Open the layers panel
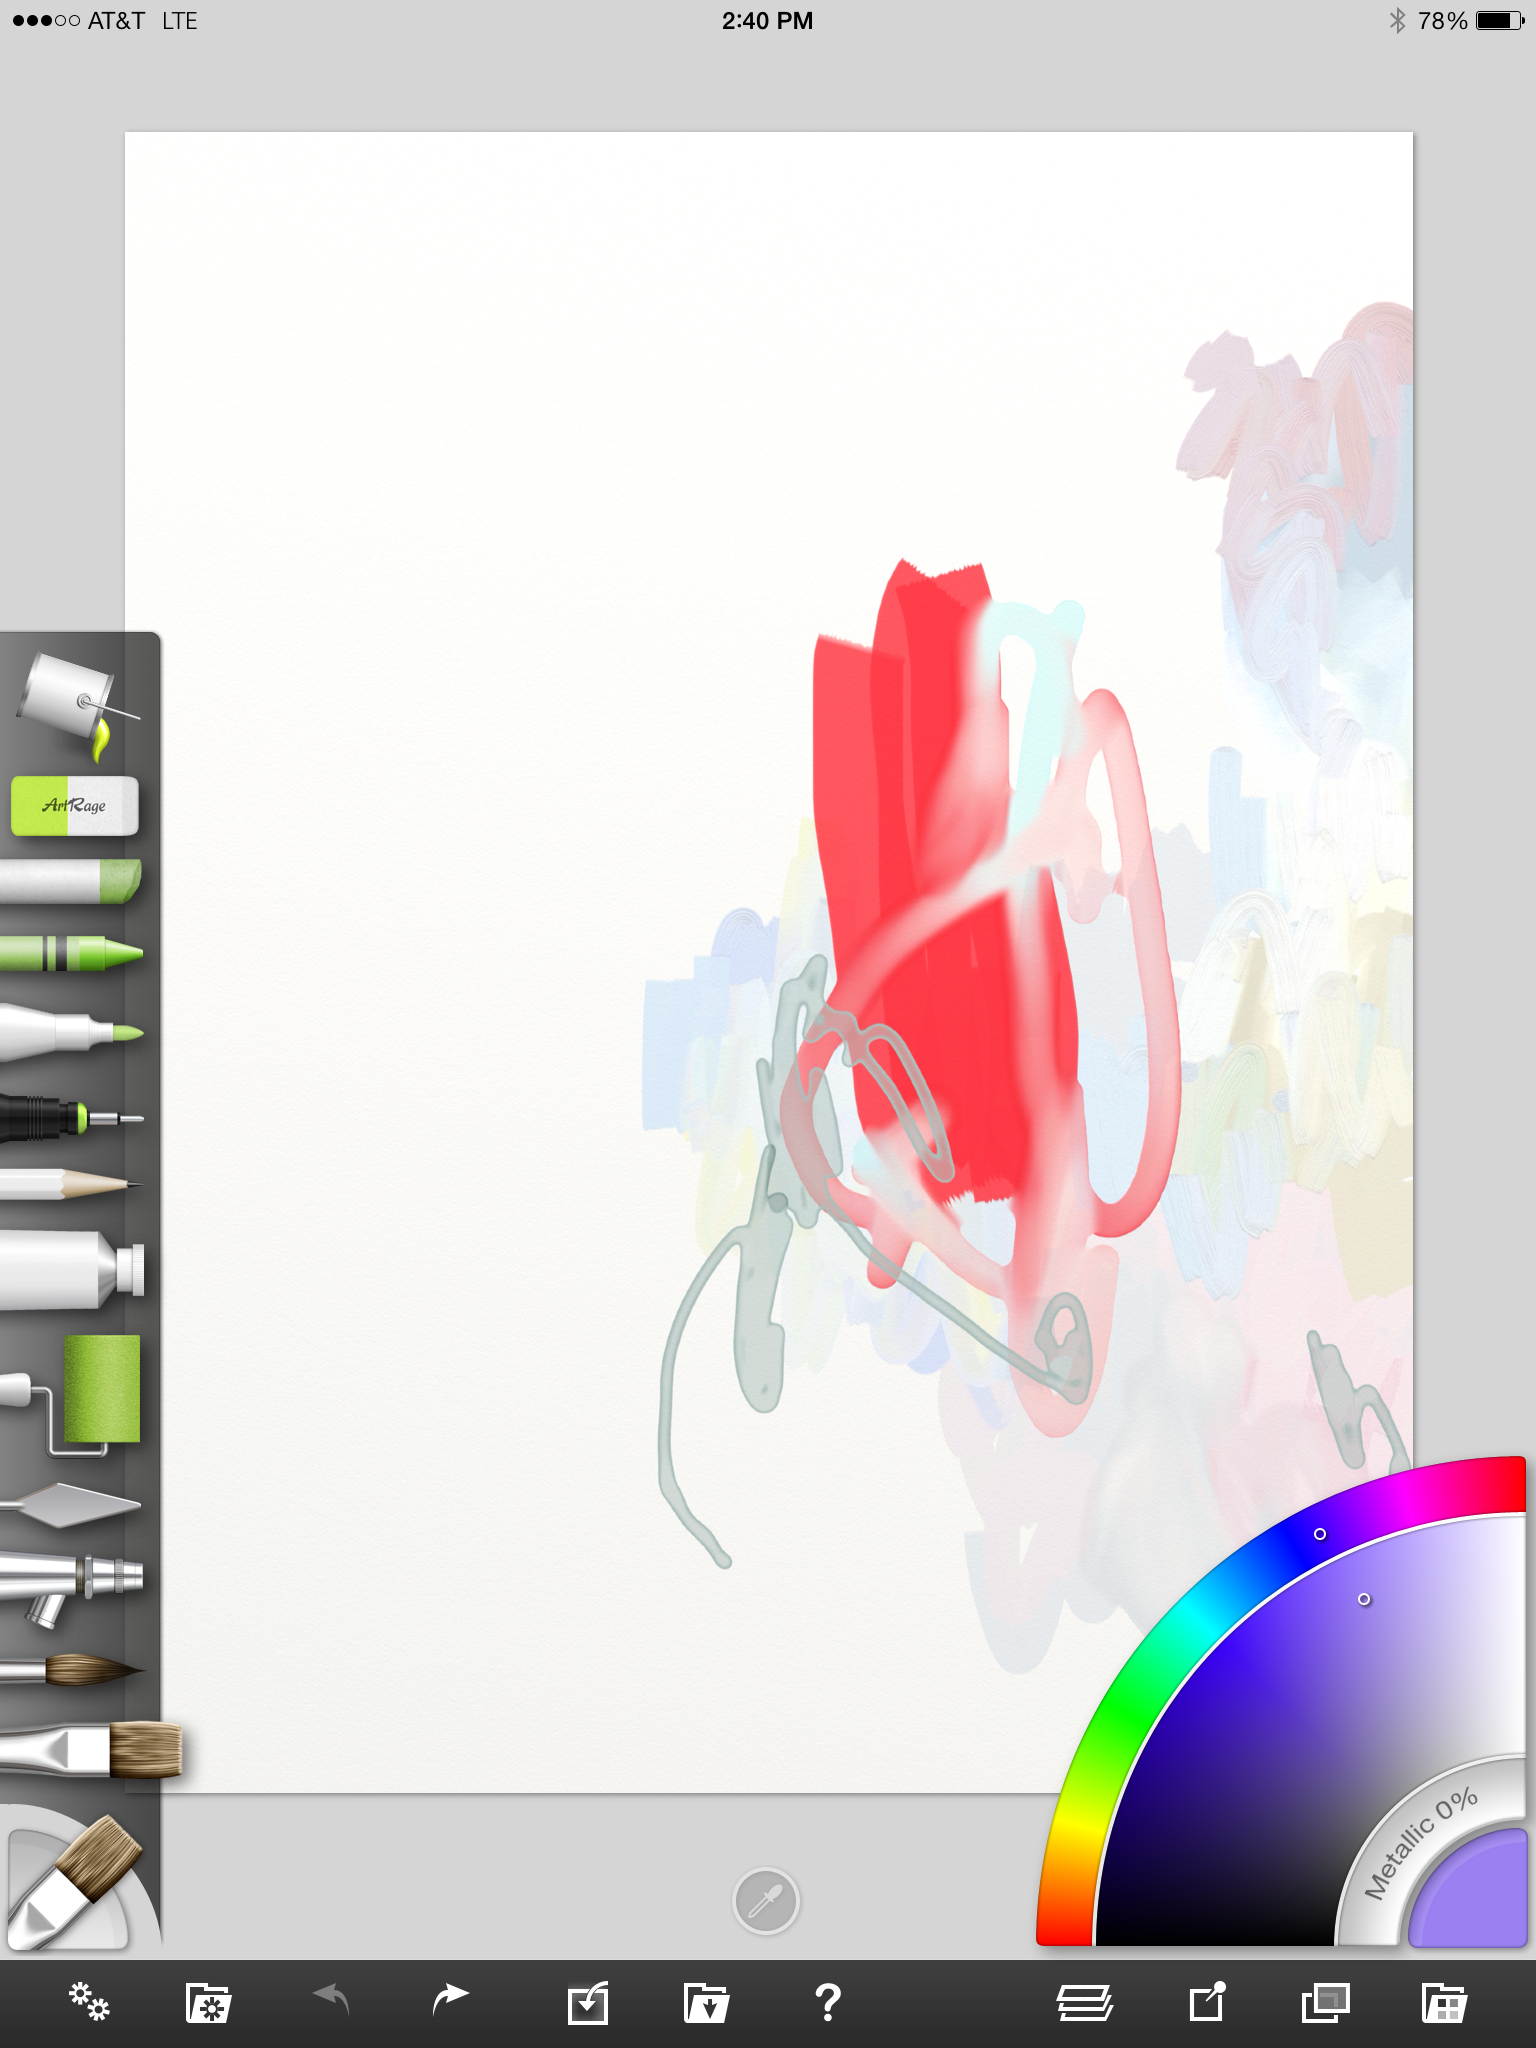 coord(1085,2003)
